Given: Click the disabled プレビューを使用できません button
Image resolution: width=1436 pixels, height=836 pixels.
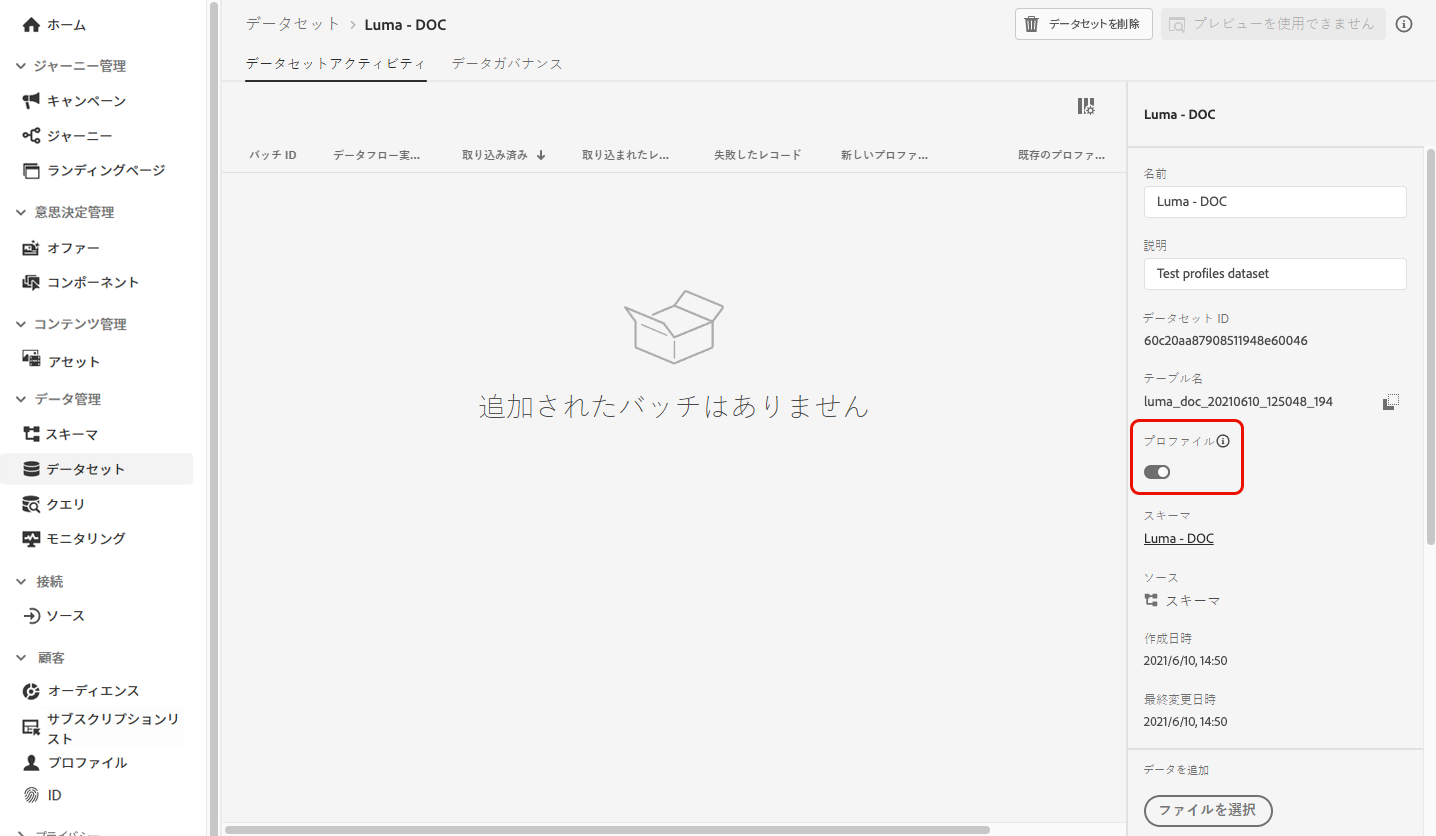Looking at the screenshot, I should (1273, 24).
